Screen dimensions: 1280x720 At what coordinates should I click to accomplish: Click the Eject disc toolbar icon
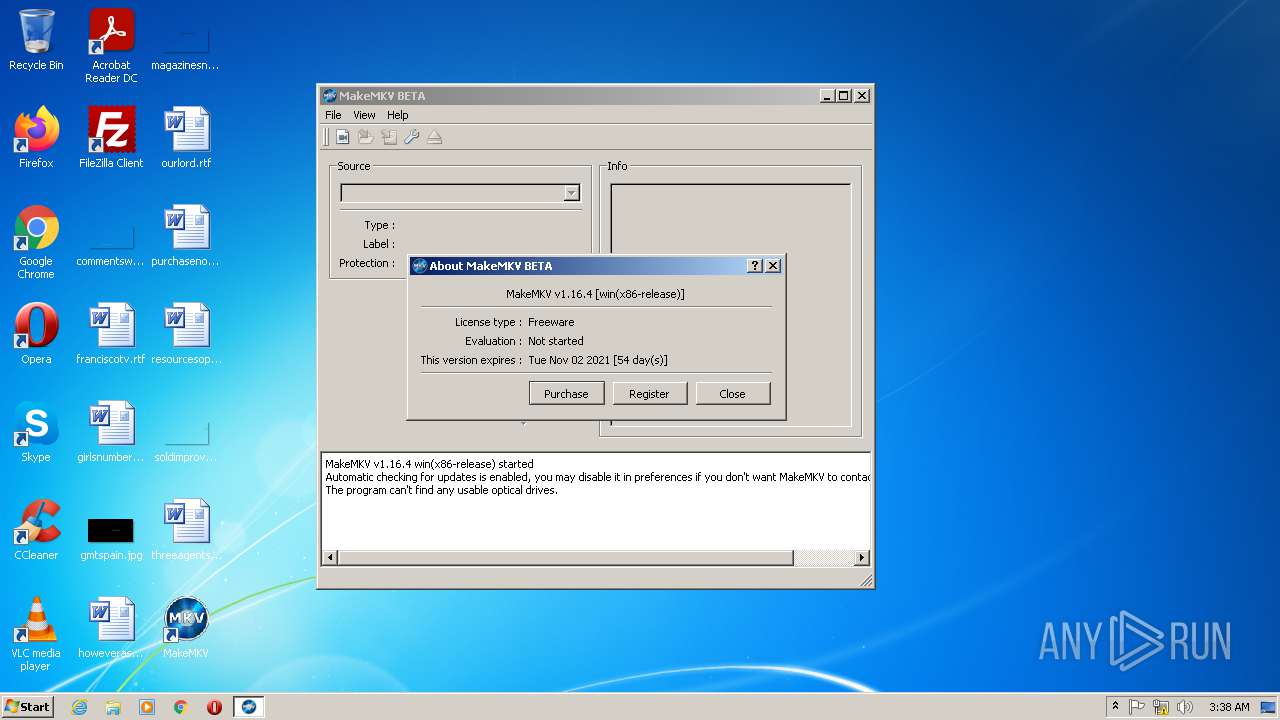435,137
